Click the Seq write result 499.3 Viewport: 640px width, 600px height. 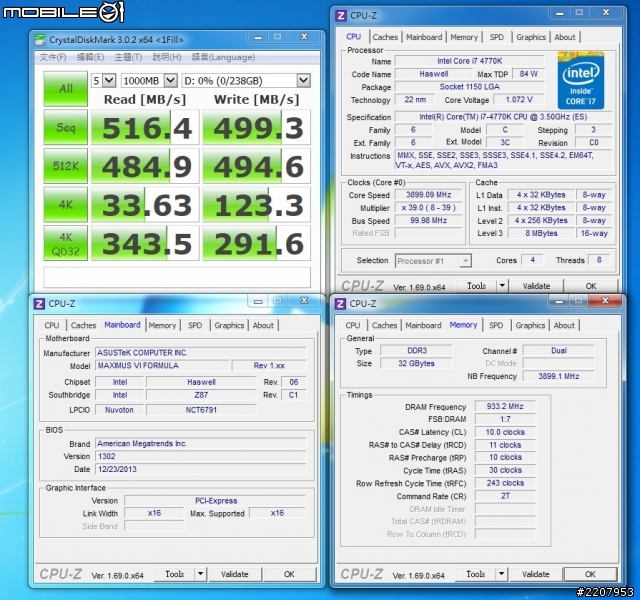click(256, 127)
